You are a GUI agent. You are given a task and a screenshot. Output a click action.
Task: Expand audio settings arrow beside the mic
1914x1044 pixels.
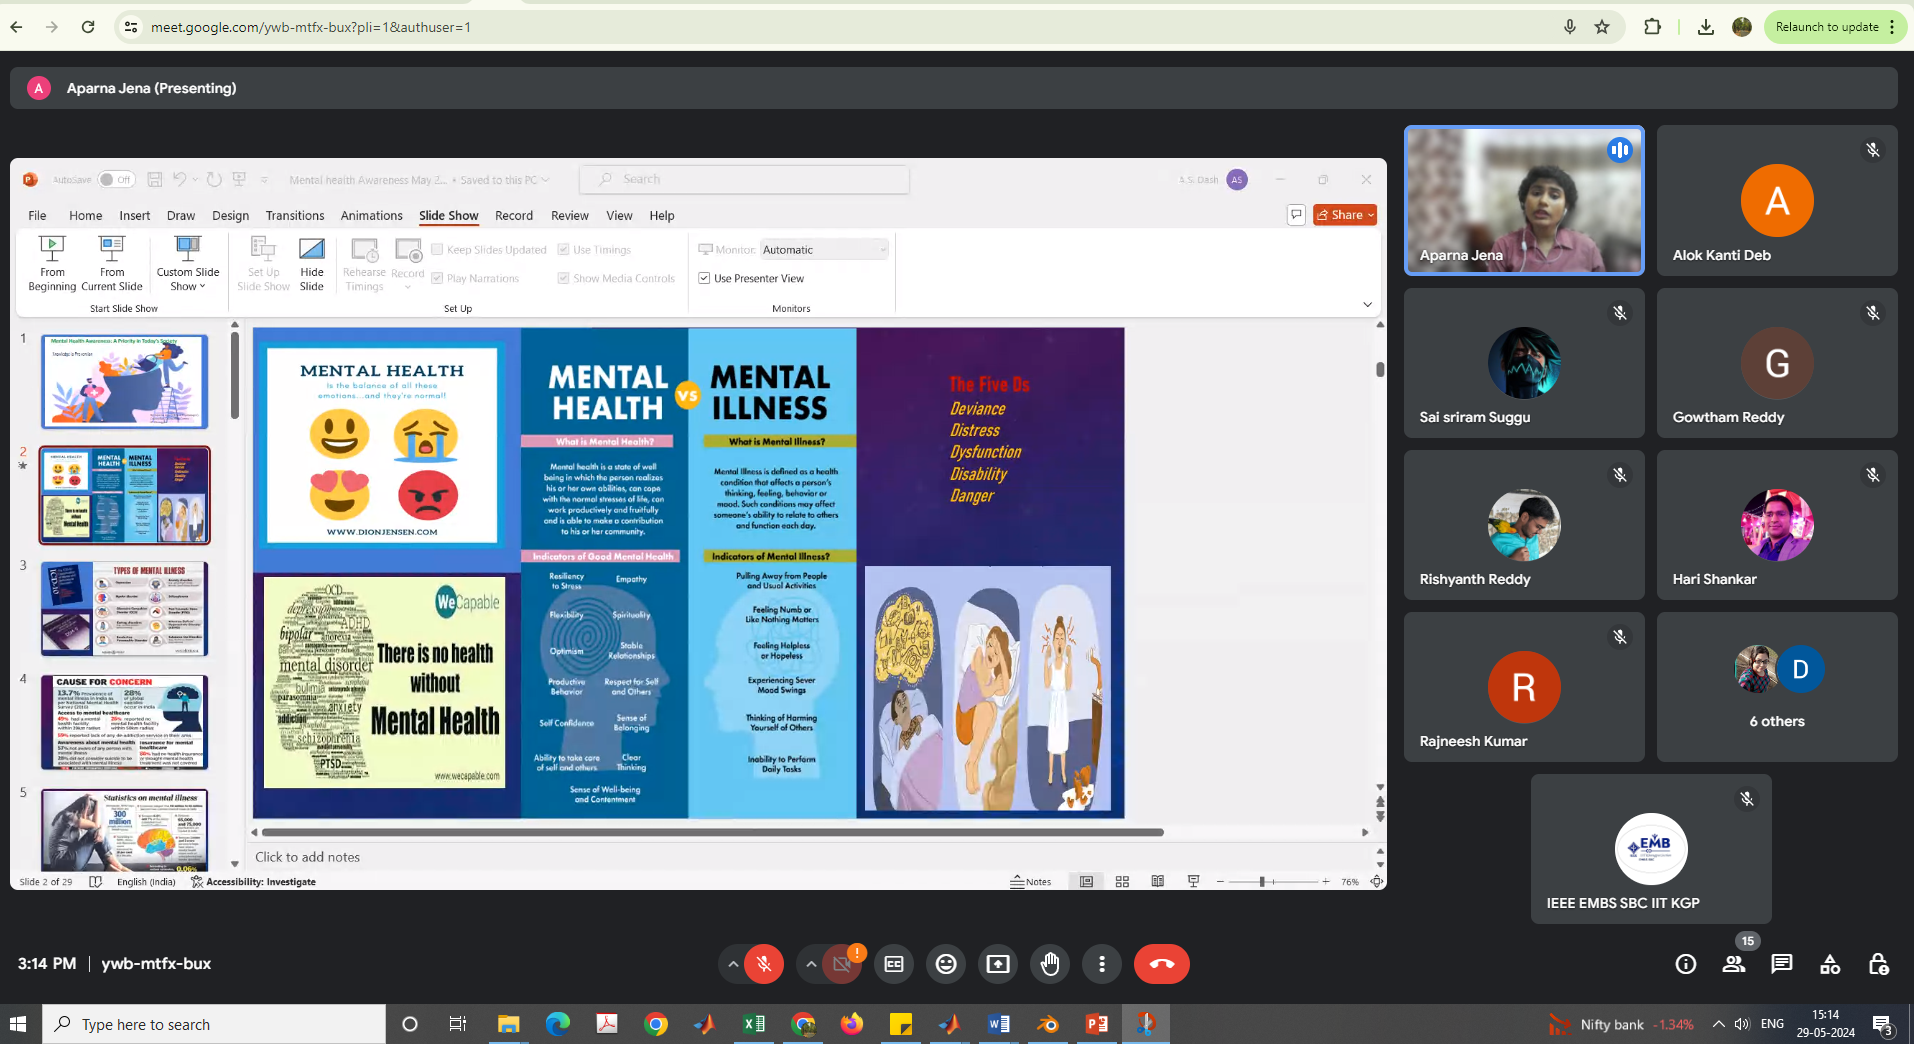733,964
